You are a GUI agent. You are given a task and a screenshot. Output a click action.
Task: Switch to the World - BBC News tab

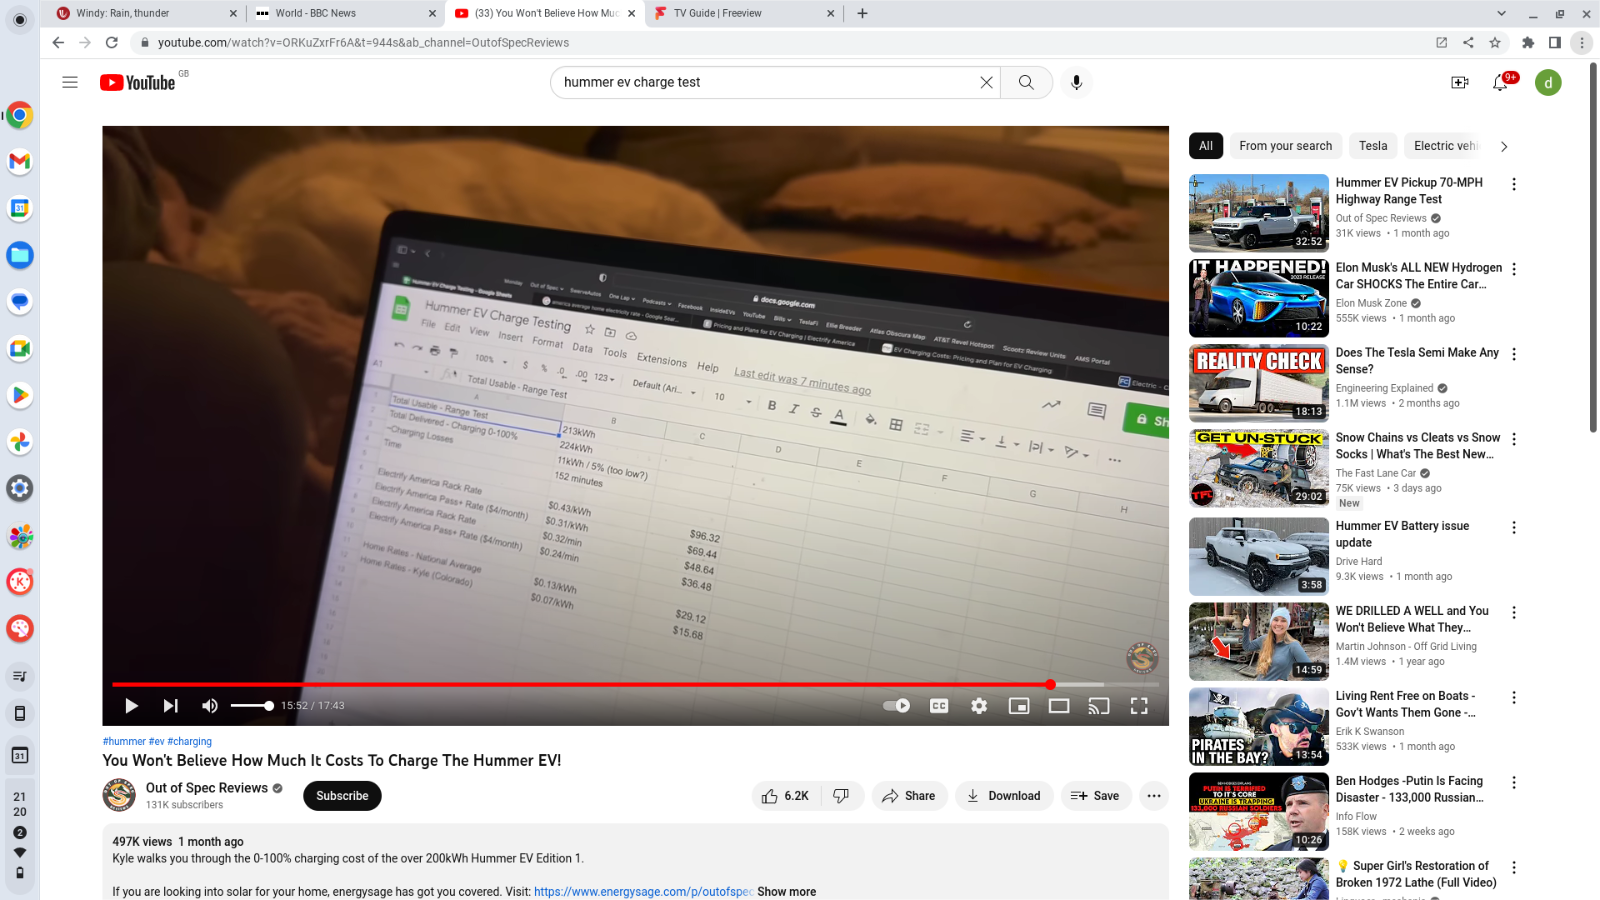(x=345, y=13)
